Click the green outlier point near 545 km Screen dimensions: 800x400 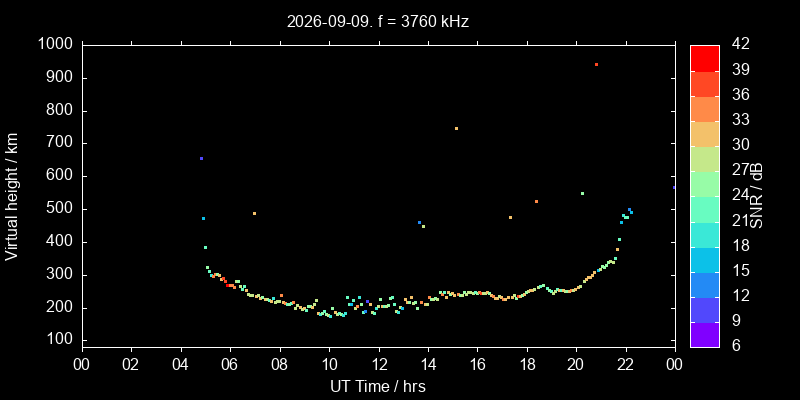pyautogui.click(x=582, y=194)
